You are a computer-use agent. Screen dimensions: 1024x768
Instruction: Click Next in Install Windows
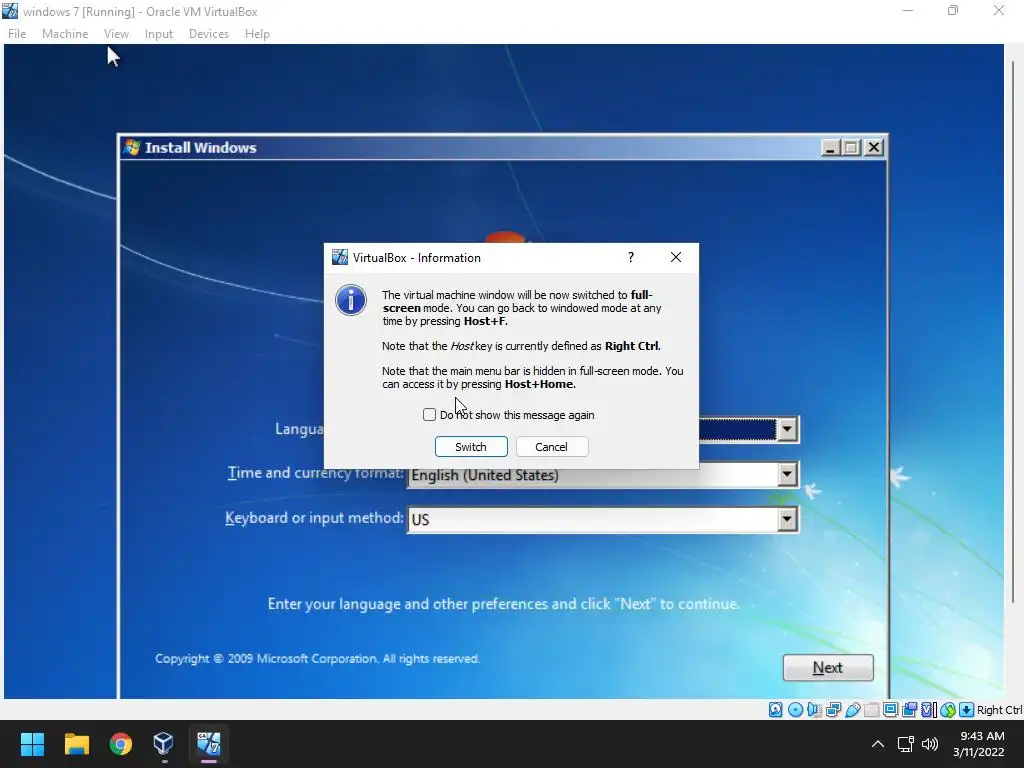(x=828, y=667)
